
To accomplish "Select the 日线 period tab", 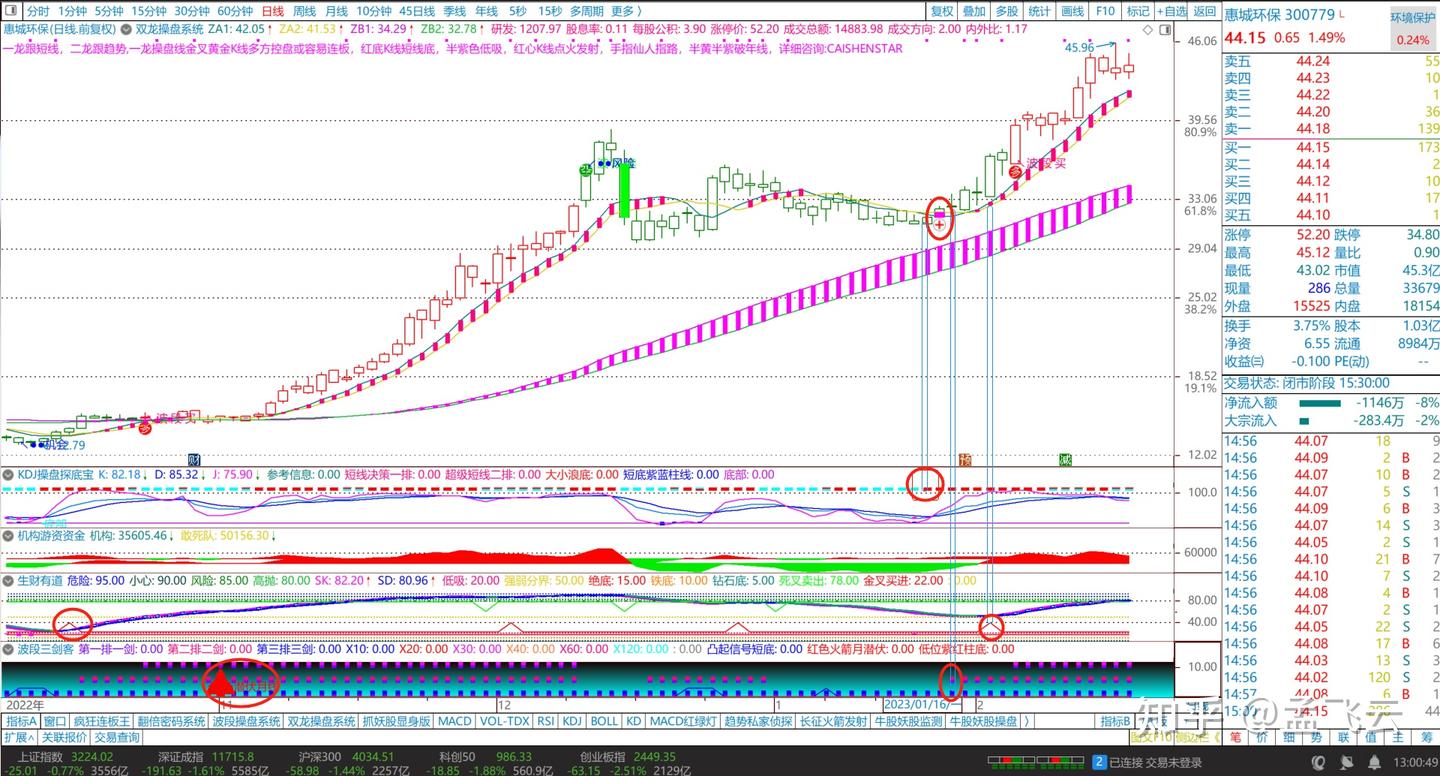I will coord(272,11).
